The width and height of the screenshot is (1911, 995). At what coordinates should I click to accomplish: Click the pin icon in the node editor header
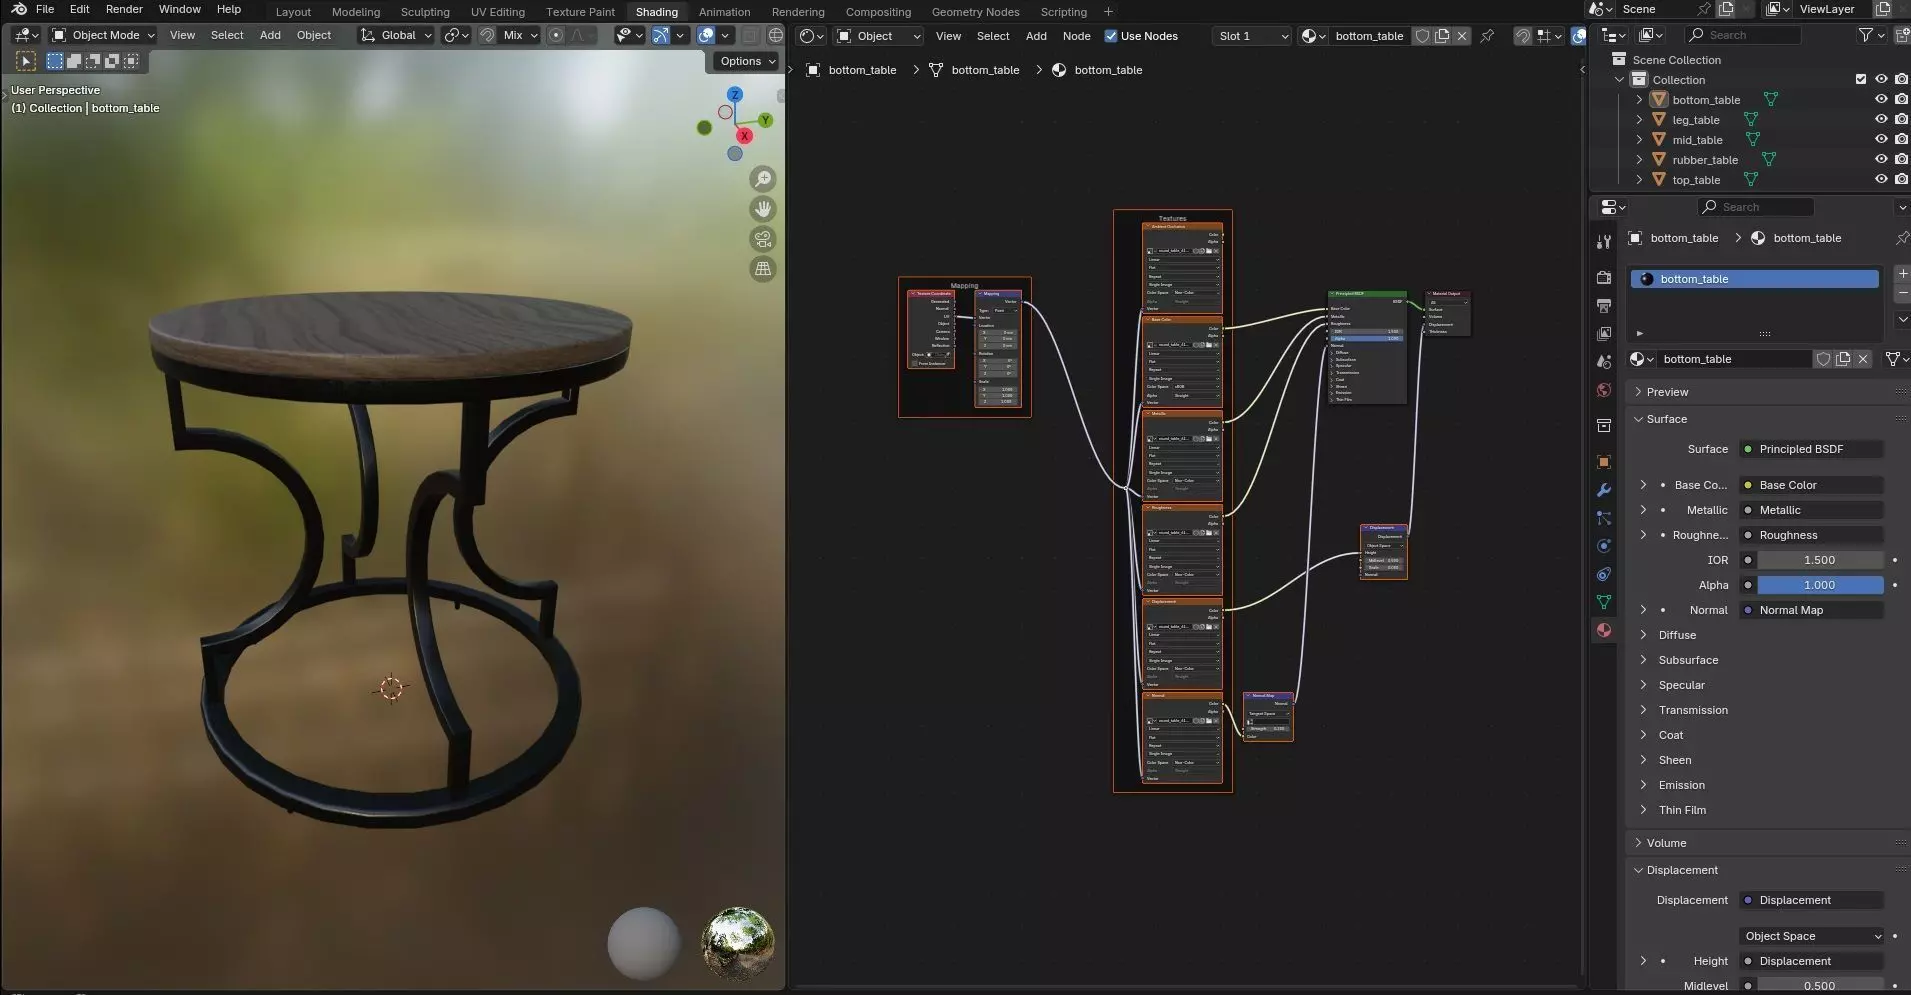1487,36
